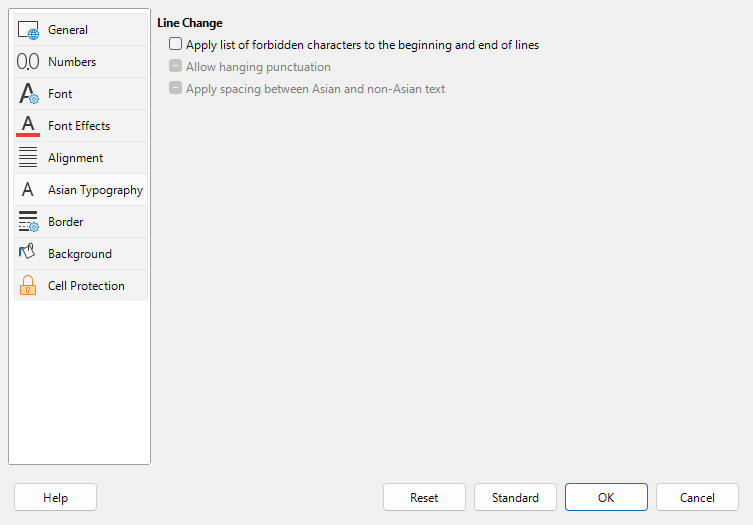
Task: Open the General tab label
Action: tap(68, 30)
